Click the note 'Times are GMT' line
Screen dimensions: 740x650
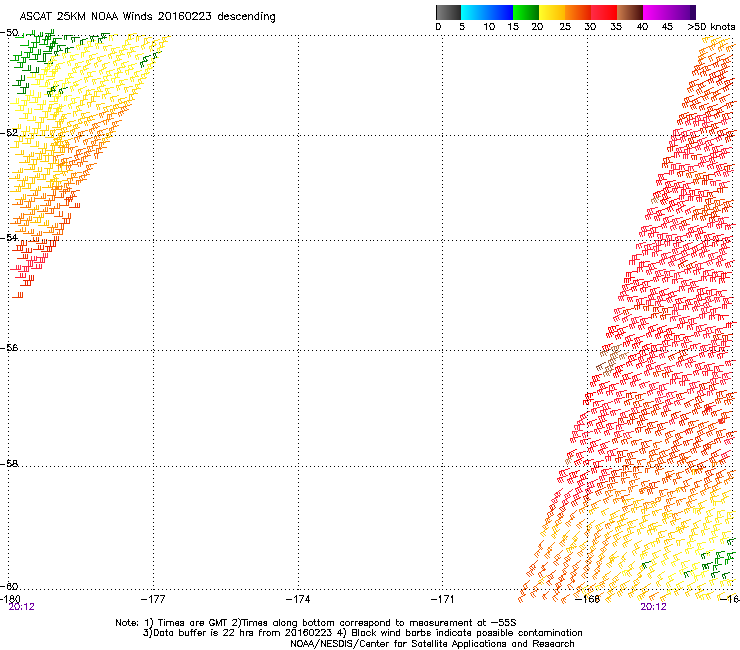coord(316,623)
